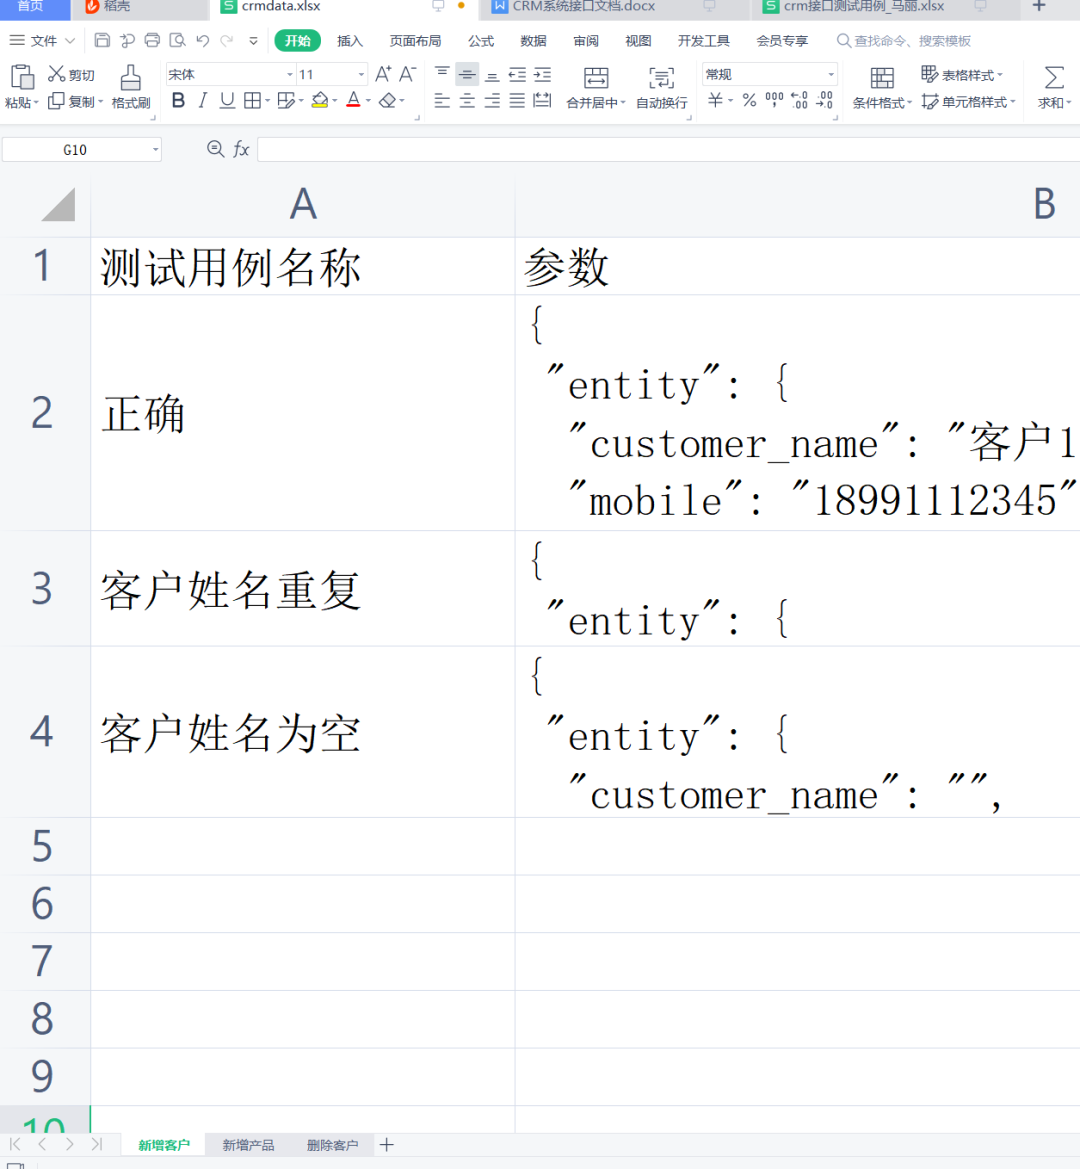This screenshot has width=1080, height=1169.
Task: Expand the Paste (粘贴) dropdown arrow
Action: click(x=36, y=102)
